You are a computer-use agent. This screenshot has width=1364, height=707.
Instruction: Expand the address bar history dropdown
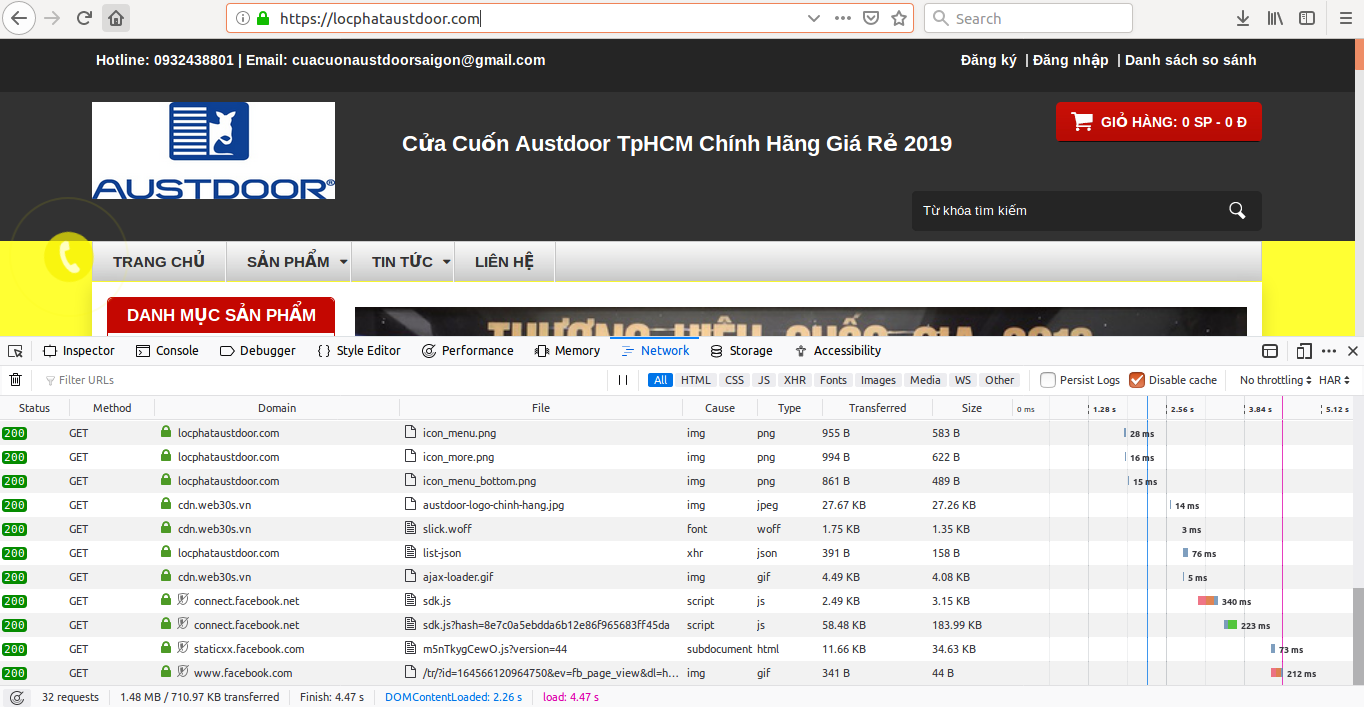click(813, 18)
